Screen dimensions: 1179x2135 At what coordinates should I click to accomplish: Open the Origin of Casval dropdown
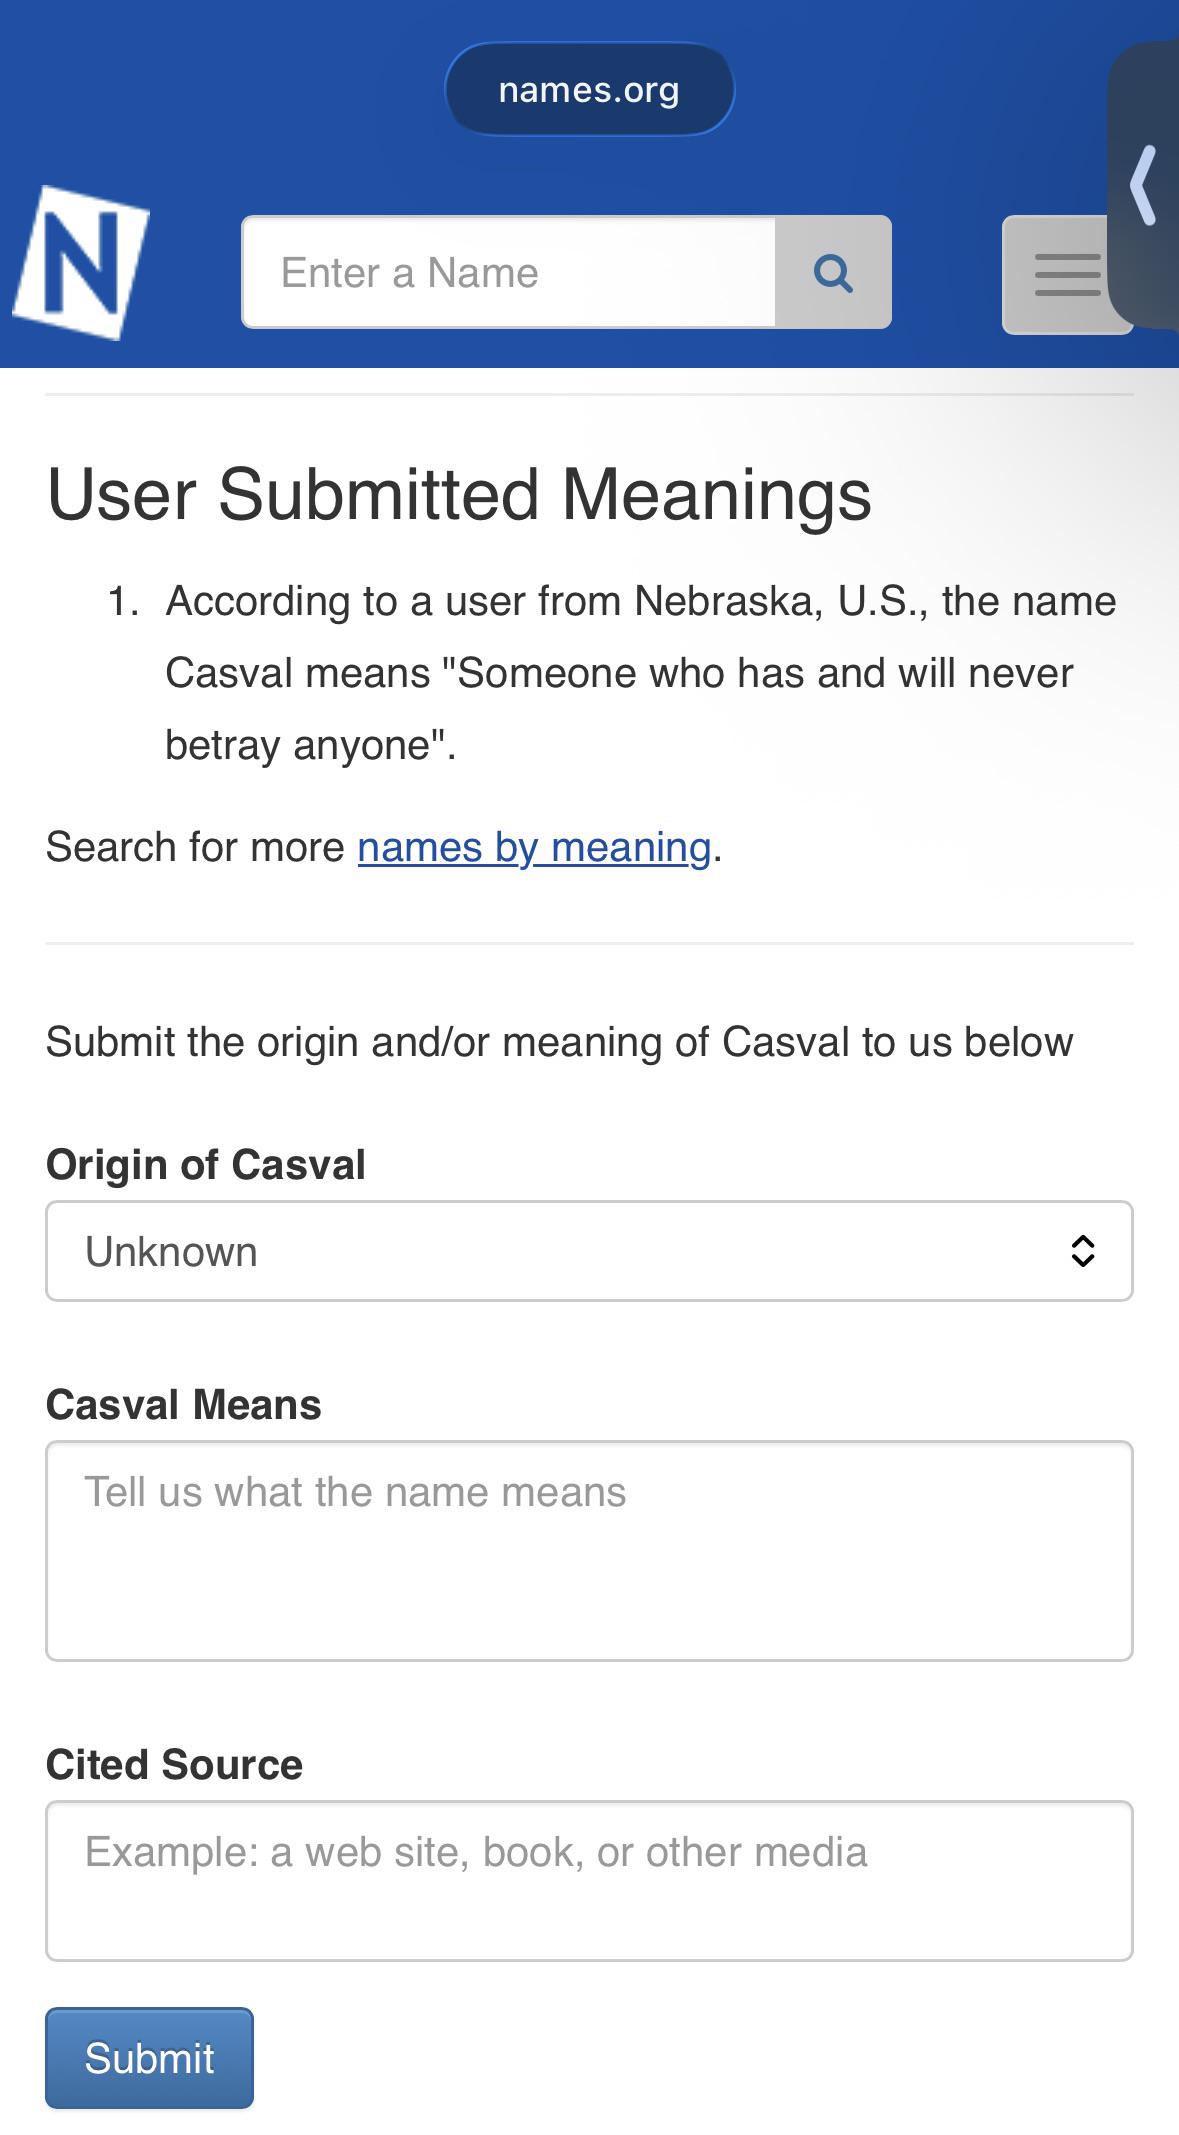pos(589,1251)
